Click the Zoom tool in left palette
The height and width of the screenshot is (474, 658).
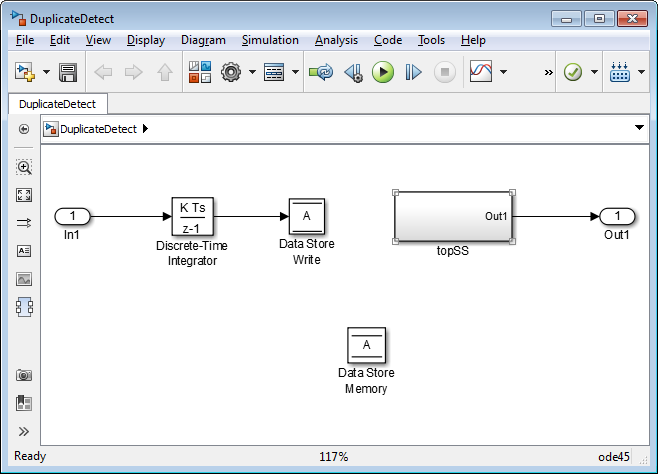(x=24, y=167)
